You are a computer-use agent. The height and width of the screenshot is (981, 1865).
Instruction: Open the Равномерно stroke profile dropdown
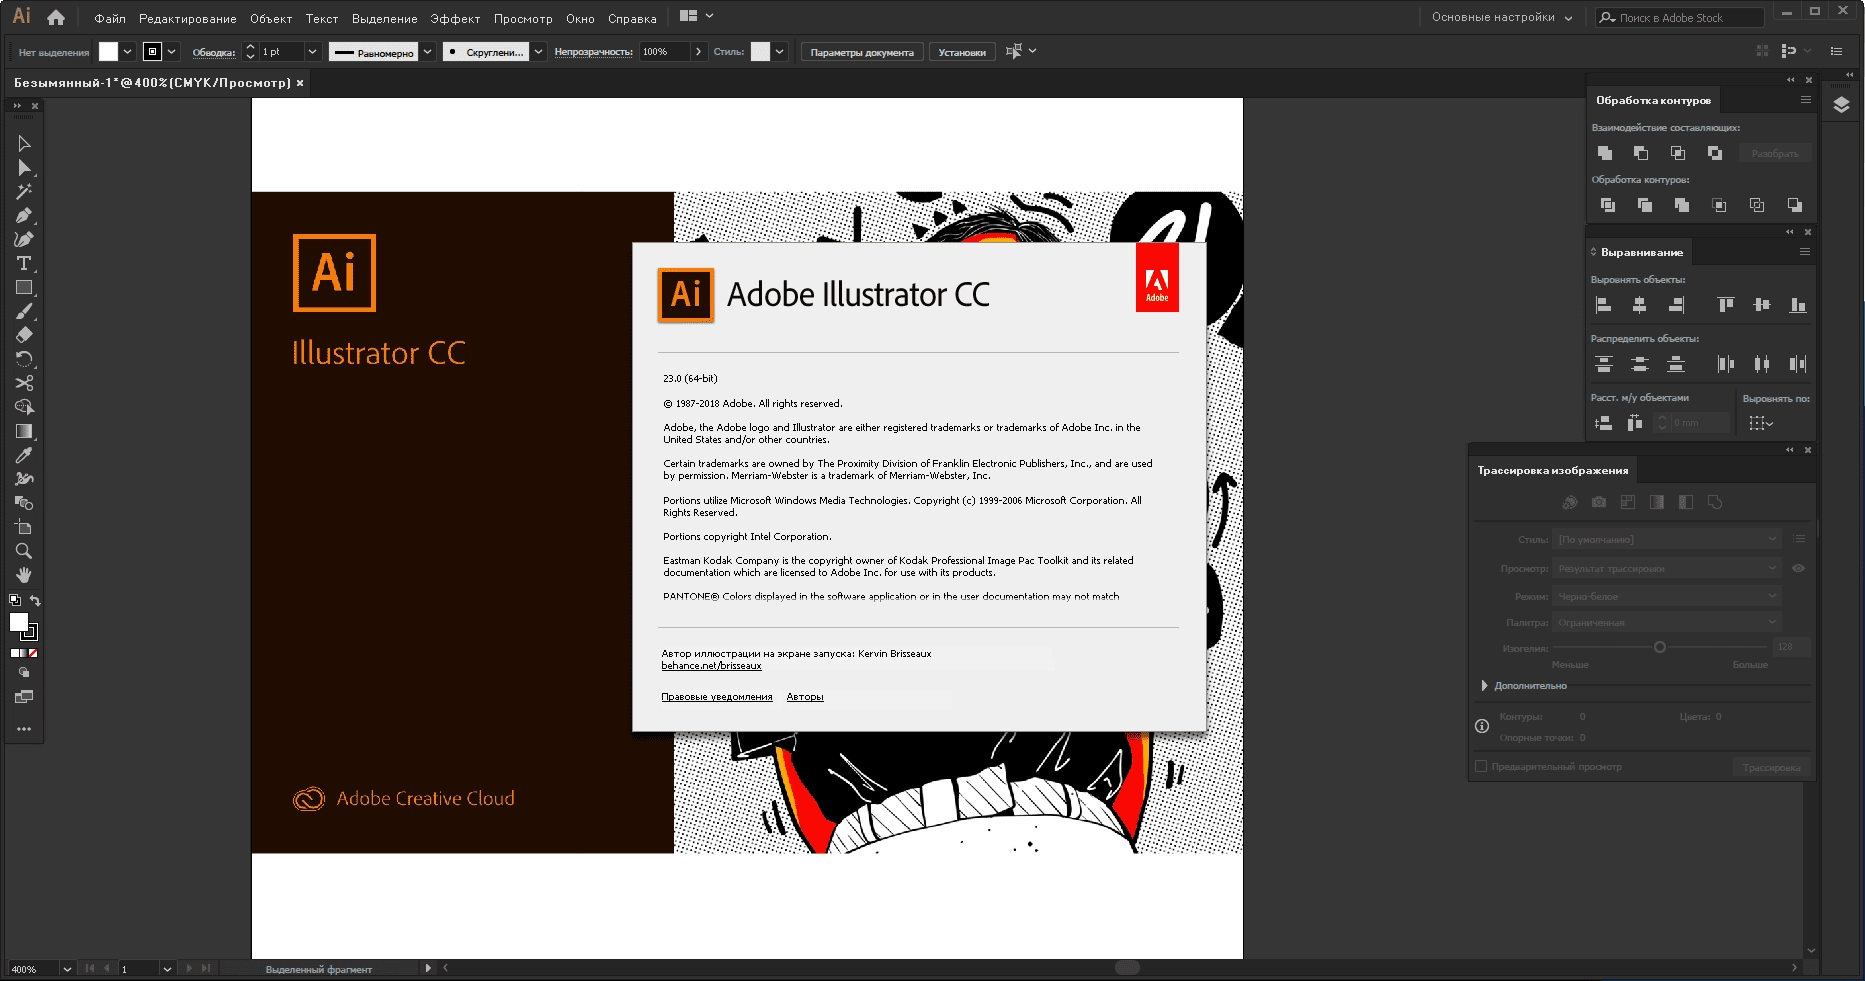[427, 52]
